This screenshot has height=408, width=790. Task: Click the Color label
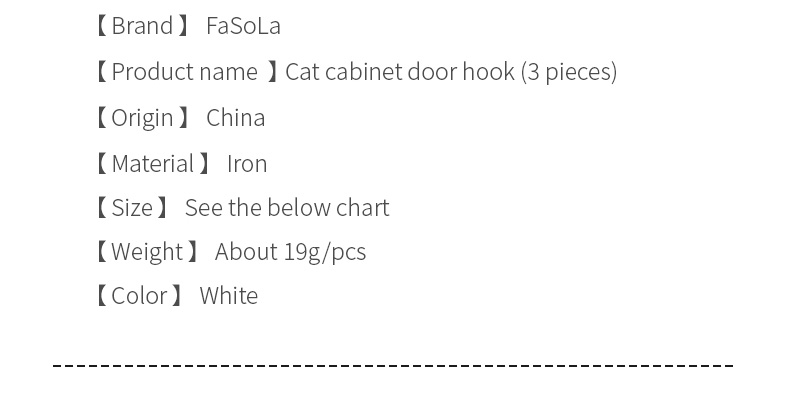point(139,296)
